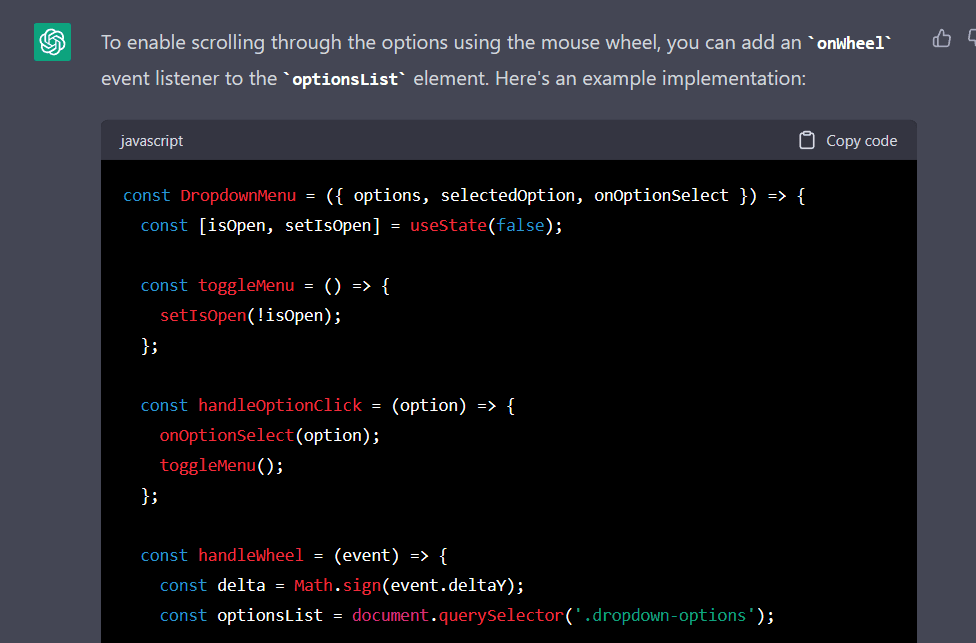
Task: Click the javascript language label
Action: 151,141
